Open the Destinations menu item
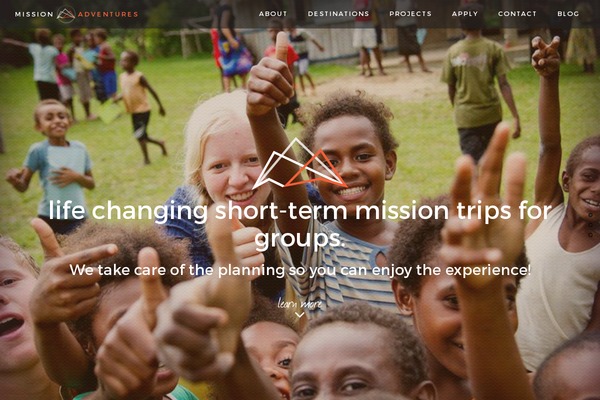 pos(338,14)
